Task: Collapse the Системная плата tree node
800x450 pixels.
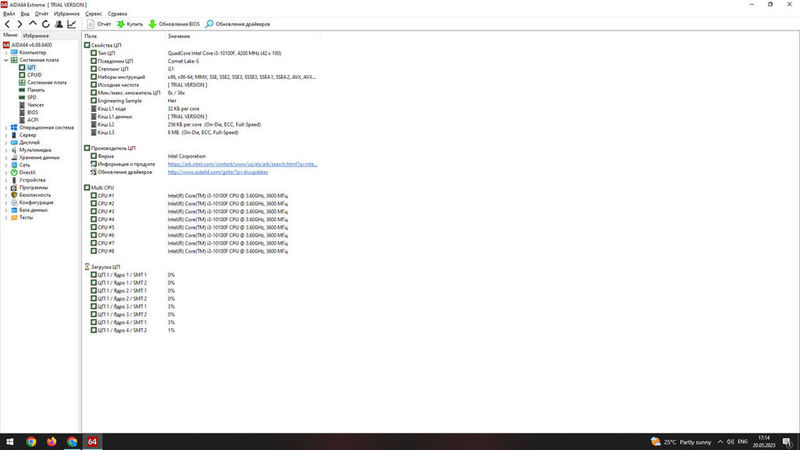Action: tap(6, 60)
